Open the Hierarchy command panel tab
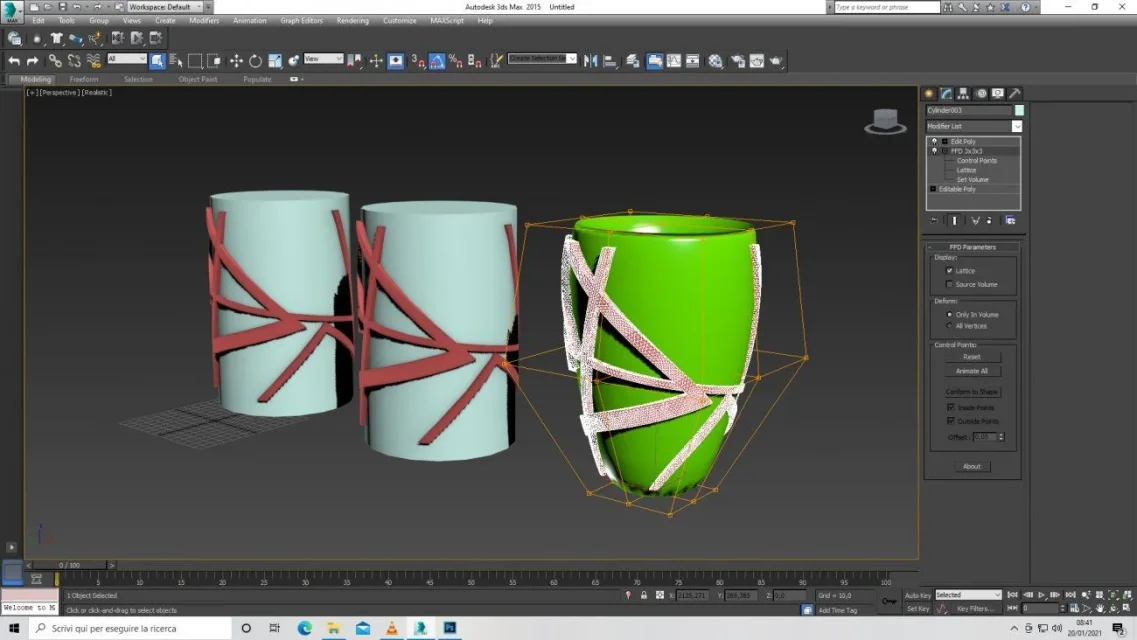The height and width of the screenshot is (640, 1137). (963, 94)
